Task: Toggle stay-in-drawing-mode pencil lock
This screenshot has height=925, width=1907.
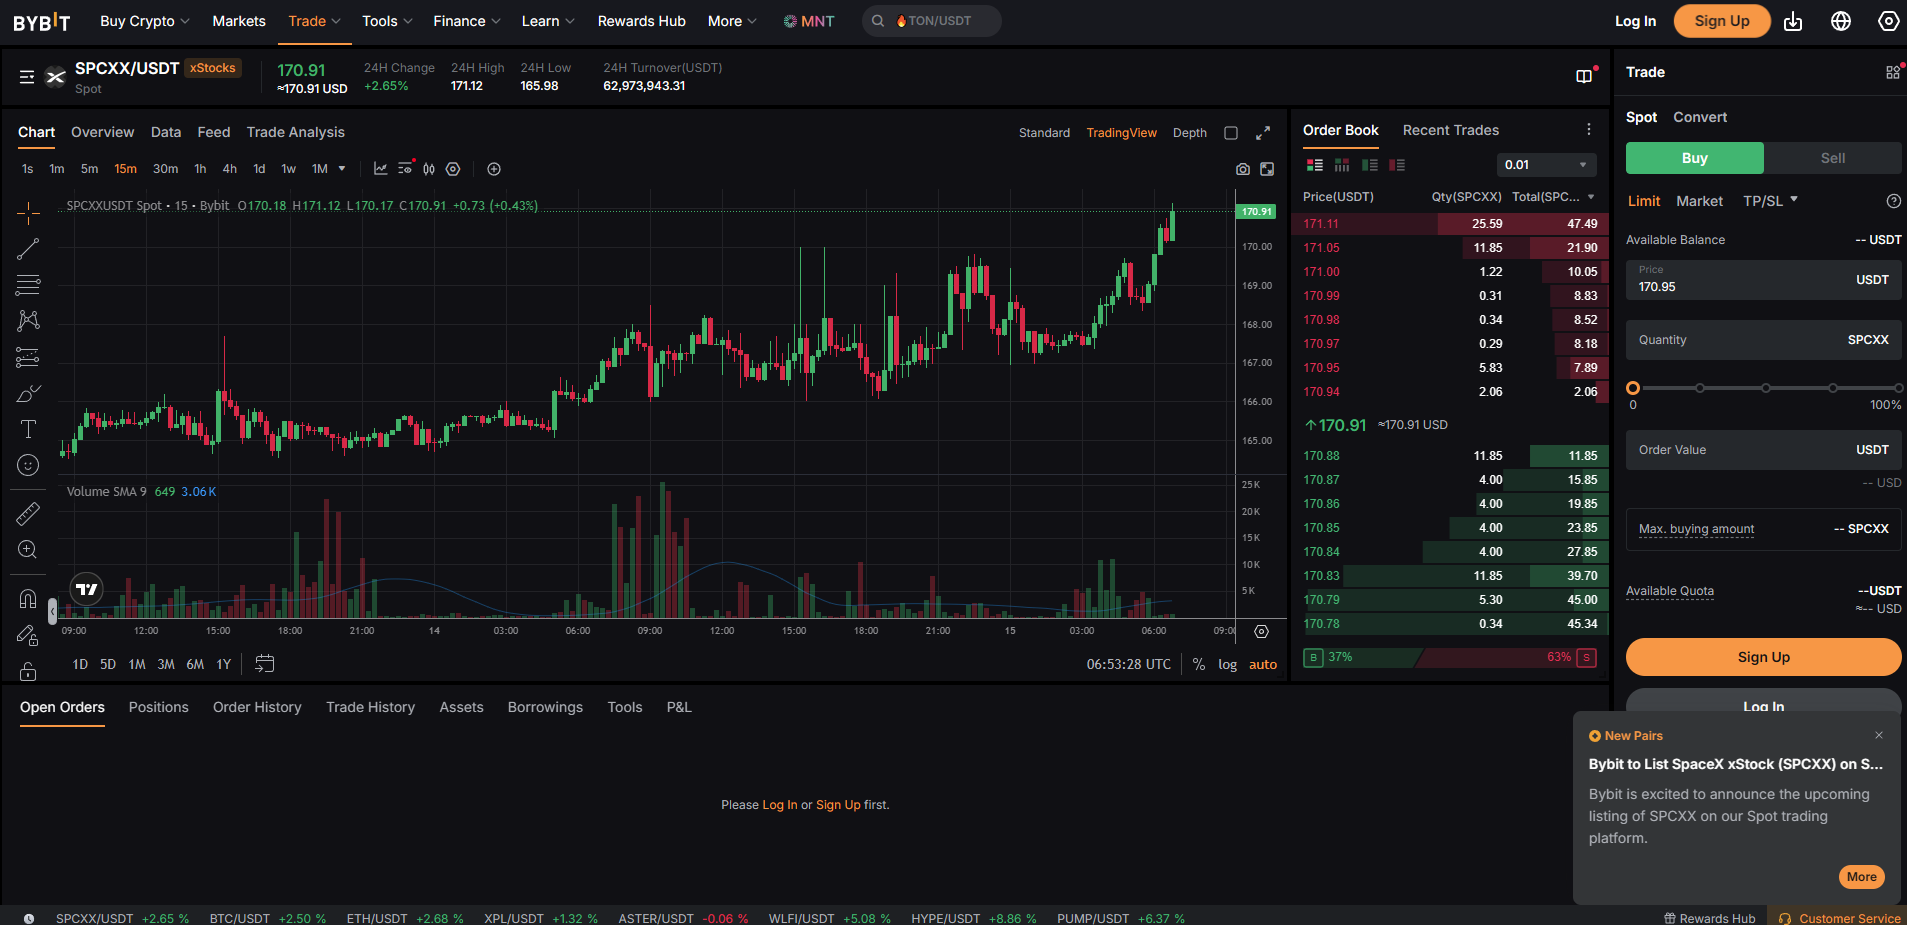Action: pos(28,635)
